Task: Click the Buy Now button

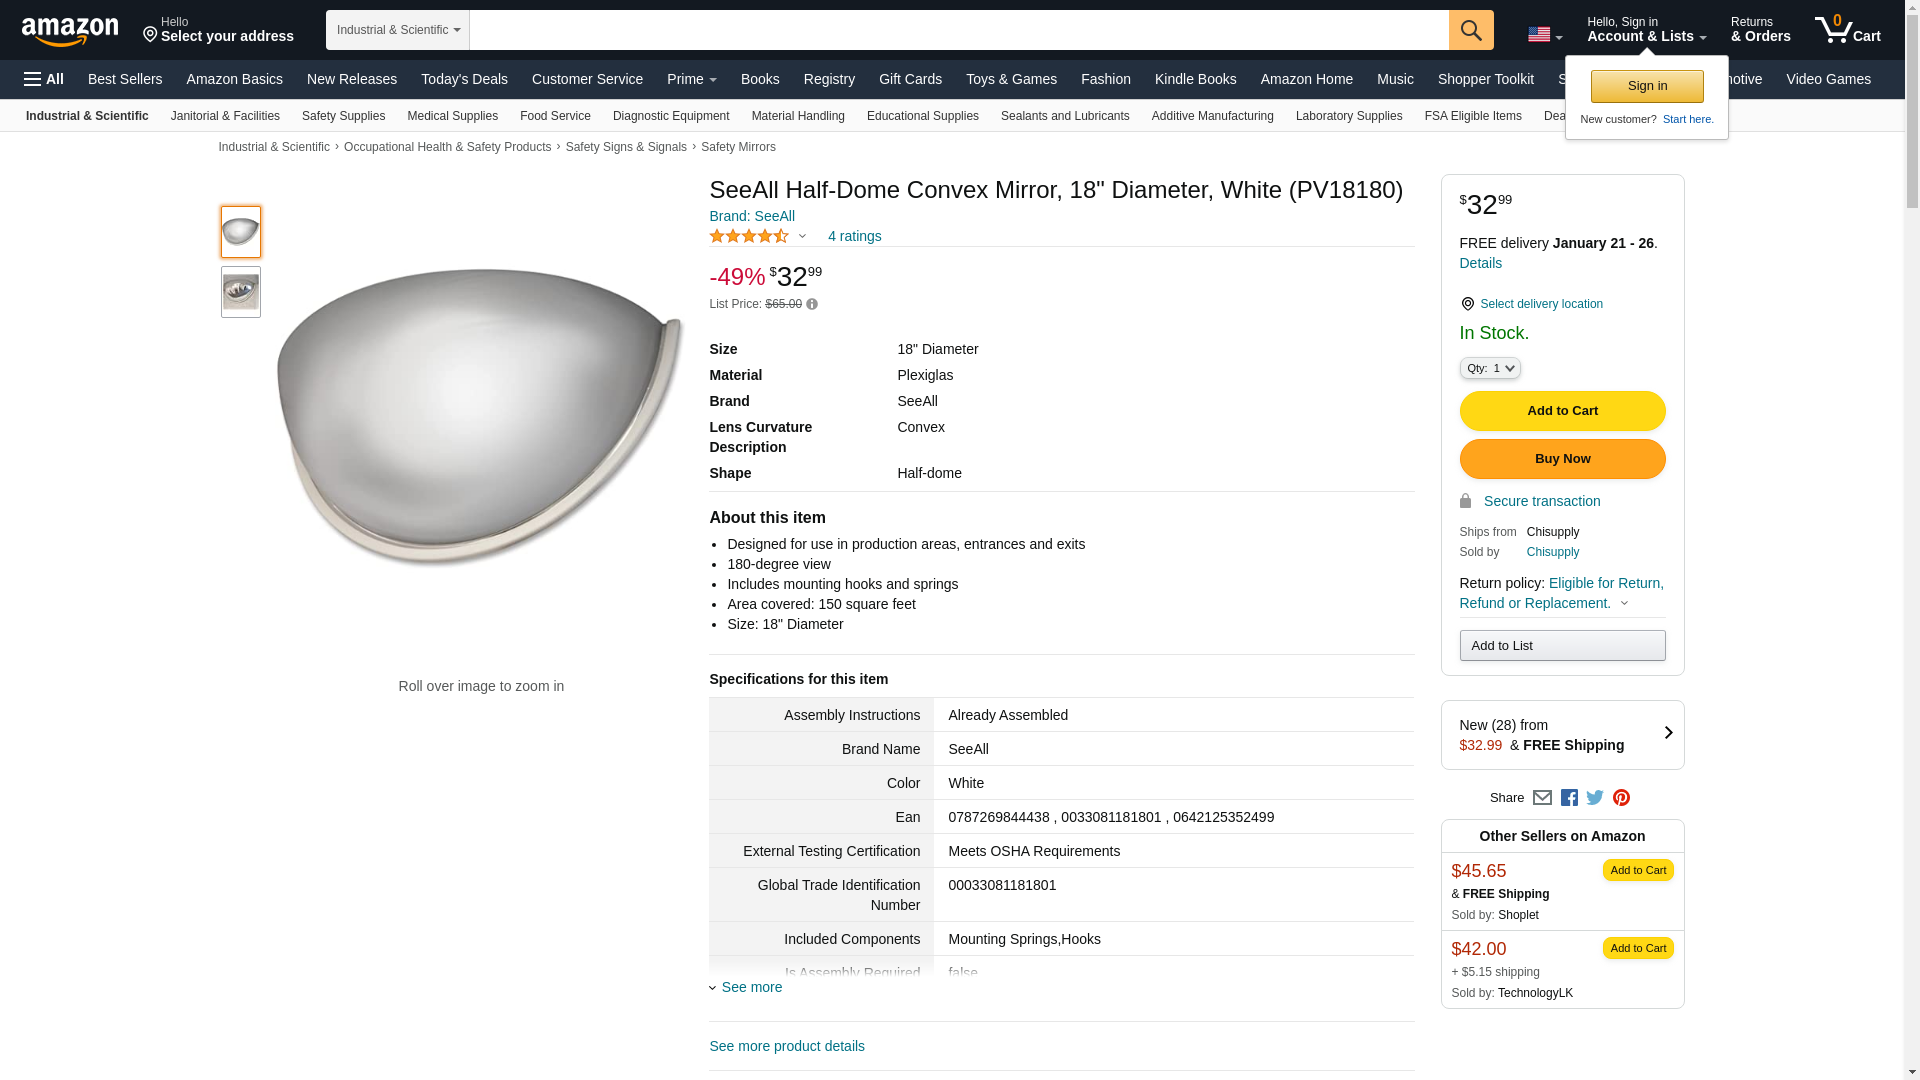Action: click(1562, 459)
